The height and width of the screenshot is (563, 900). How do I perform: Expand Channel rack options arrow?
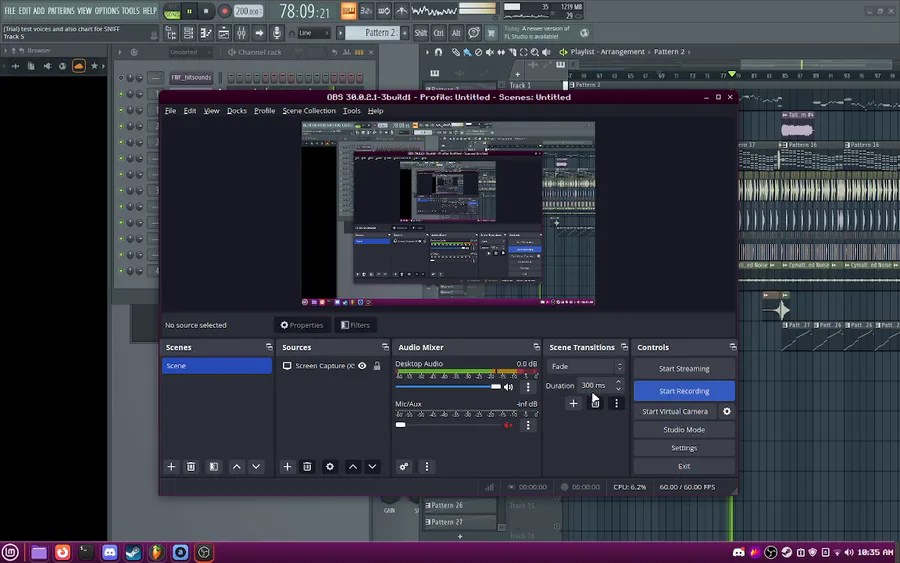(x=120, y=52)
